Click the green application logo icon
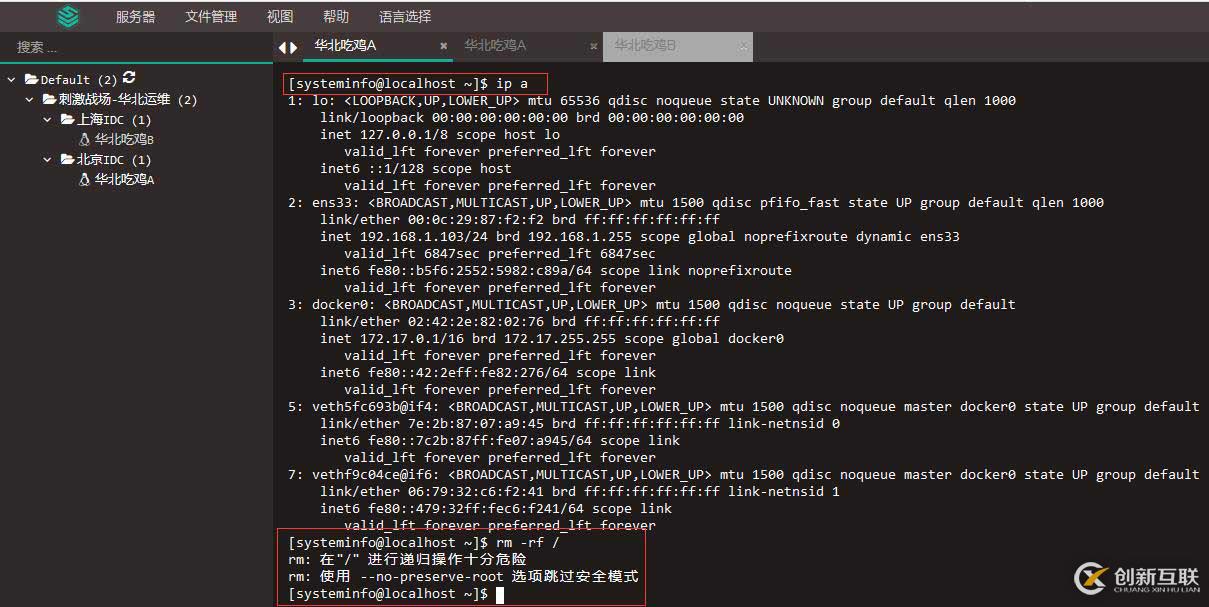The width and height of the screenshot is (1209, 607). click(x=67, y=16)
